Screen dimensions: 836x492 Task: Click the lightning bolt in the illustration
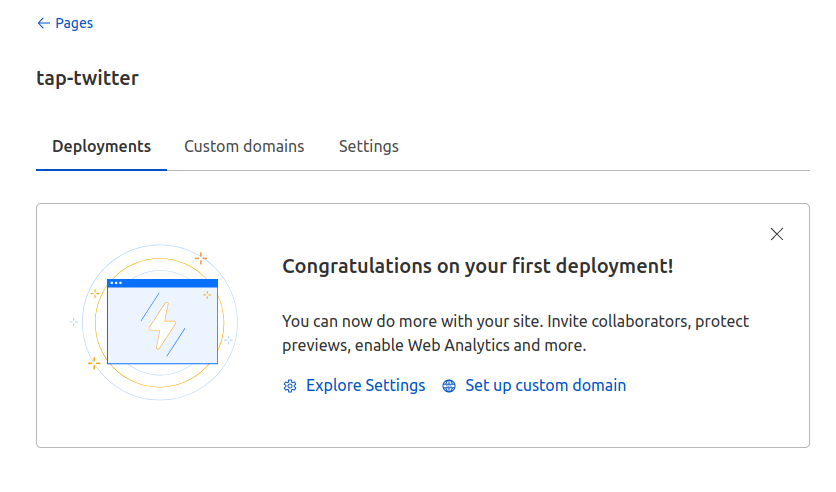162,326
